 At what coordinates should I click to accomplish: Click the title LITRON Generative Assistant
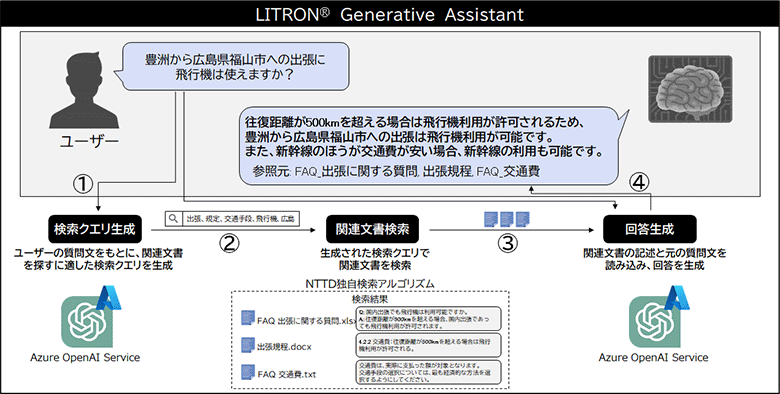390,14
